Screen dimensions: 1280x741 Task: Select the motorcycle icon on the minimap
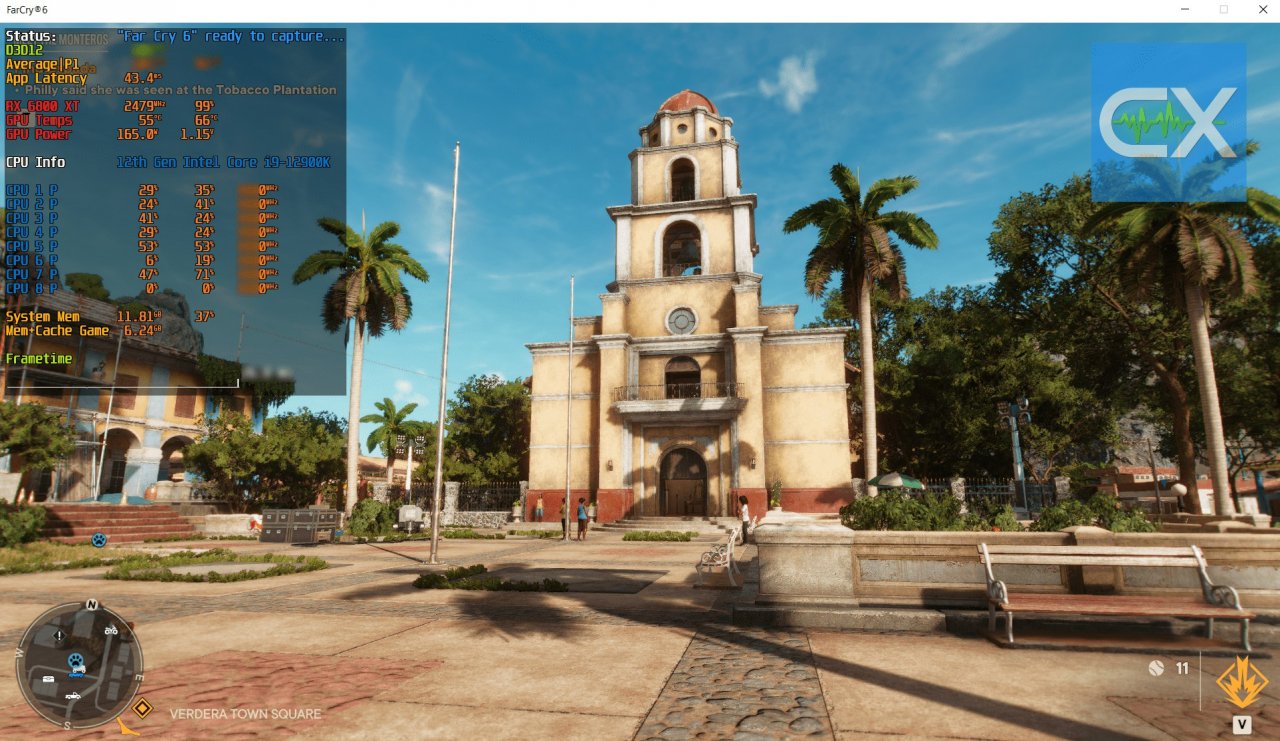pos(111,631)
